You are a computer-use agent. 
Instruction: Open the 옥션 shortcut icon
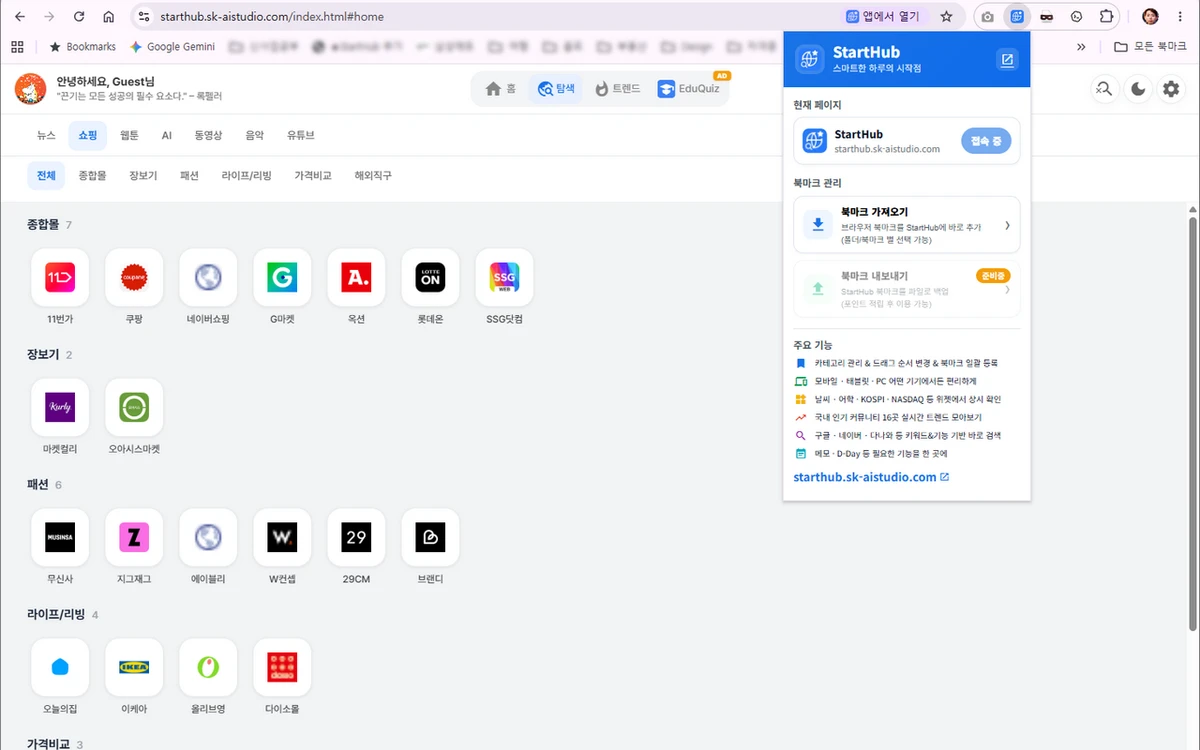tap(356, 277)
